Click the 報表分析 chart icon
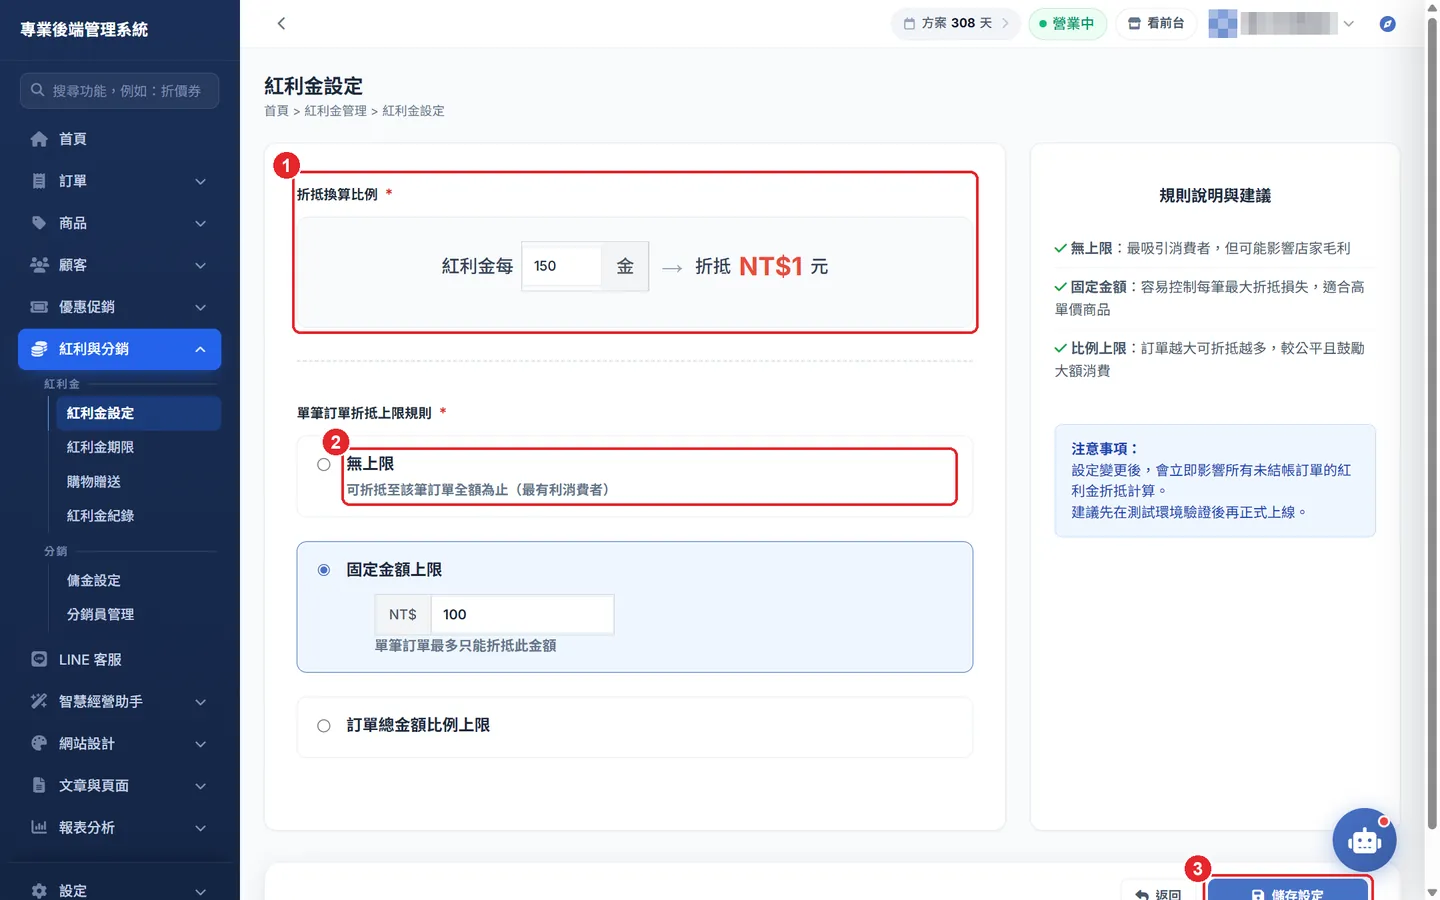This screenshot has height=900, width=1440. [39, 828]
